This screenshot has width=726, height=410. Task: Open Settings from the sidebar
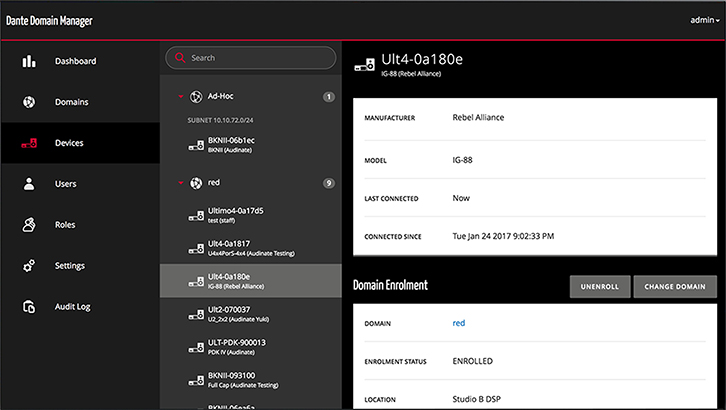click(81, 266)
